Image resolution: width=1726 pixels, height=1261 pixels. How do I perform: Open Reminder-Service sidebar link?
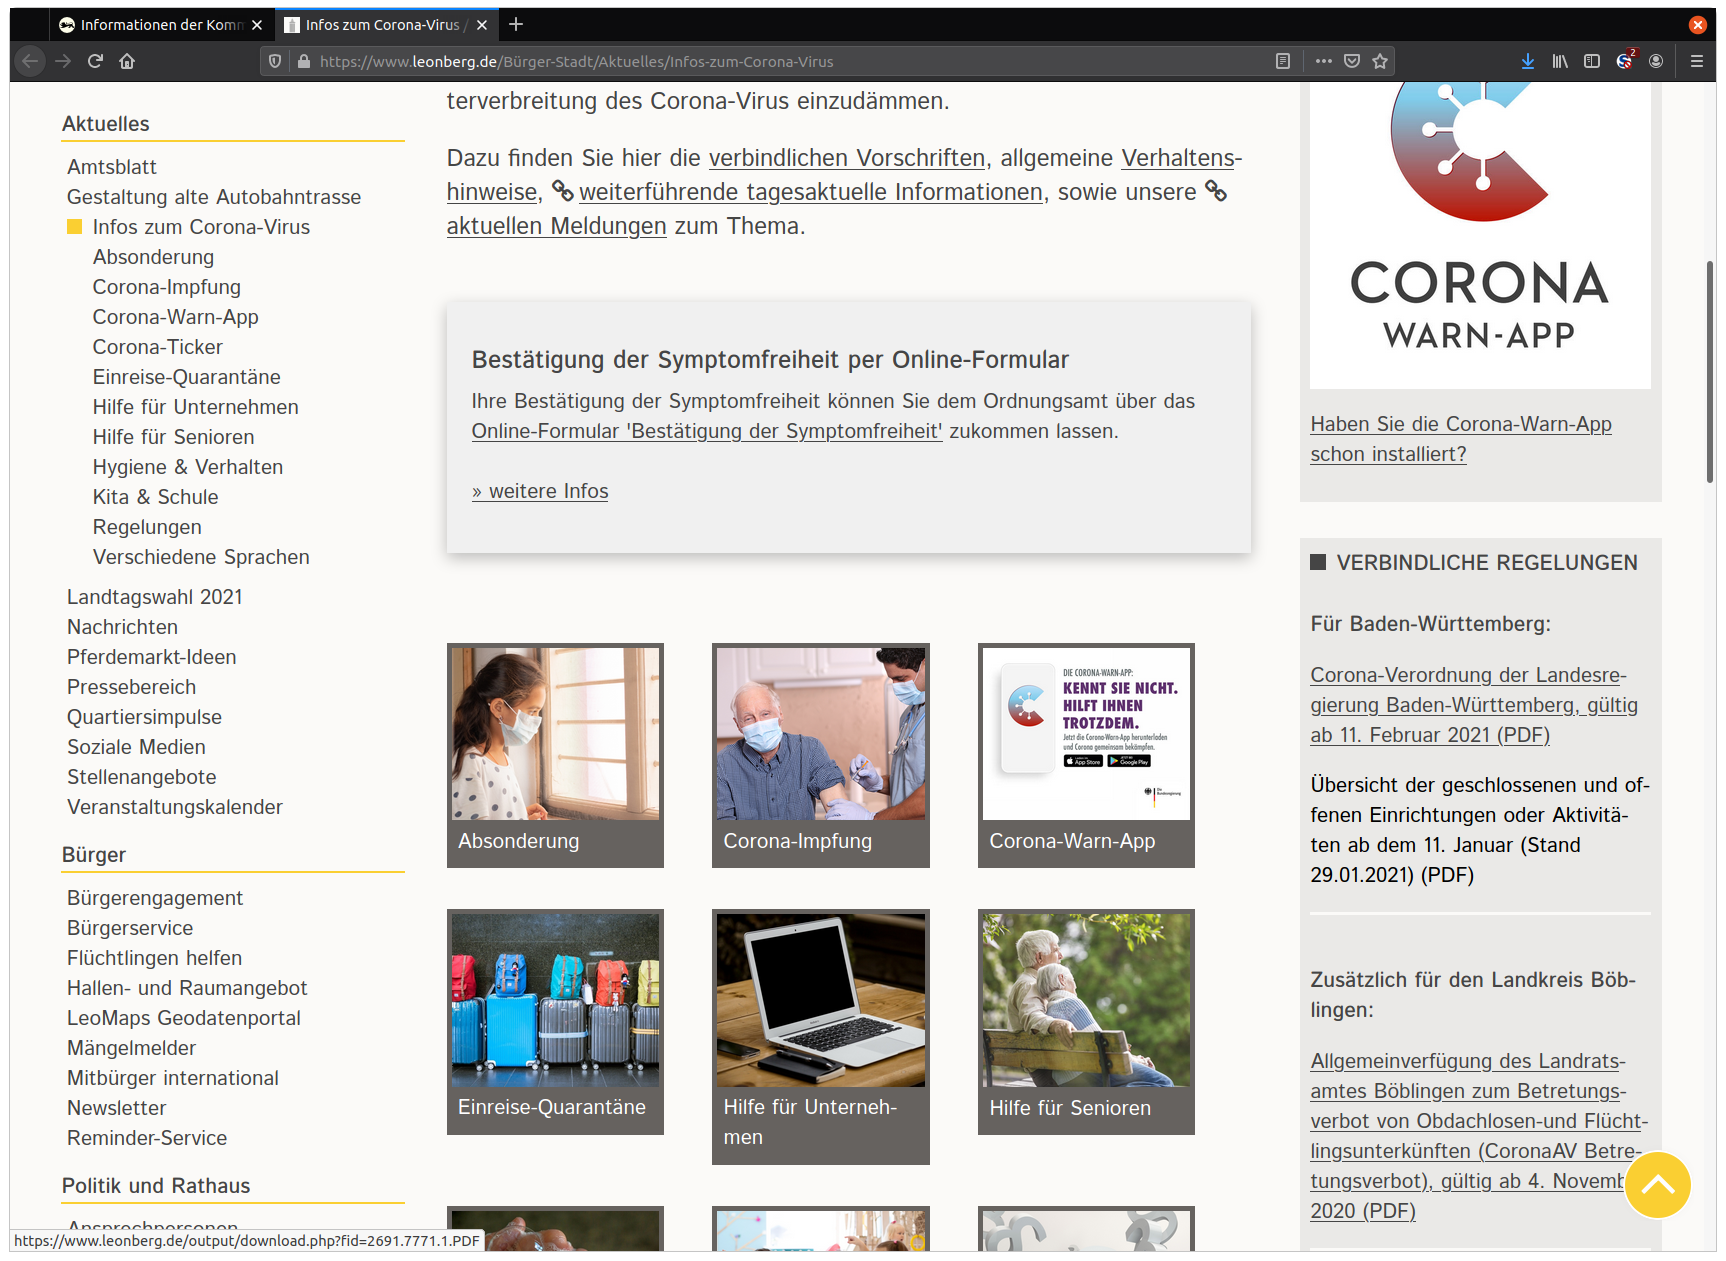[x=147, y=1138]
